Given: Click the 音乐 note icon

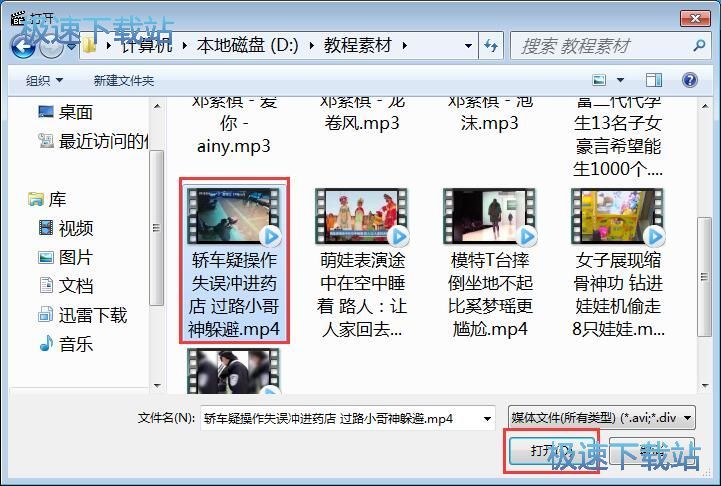Looking at the screenshot, I should (x=46, y=343).
